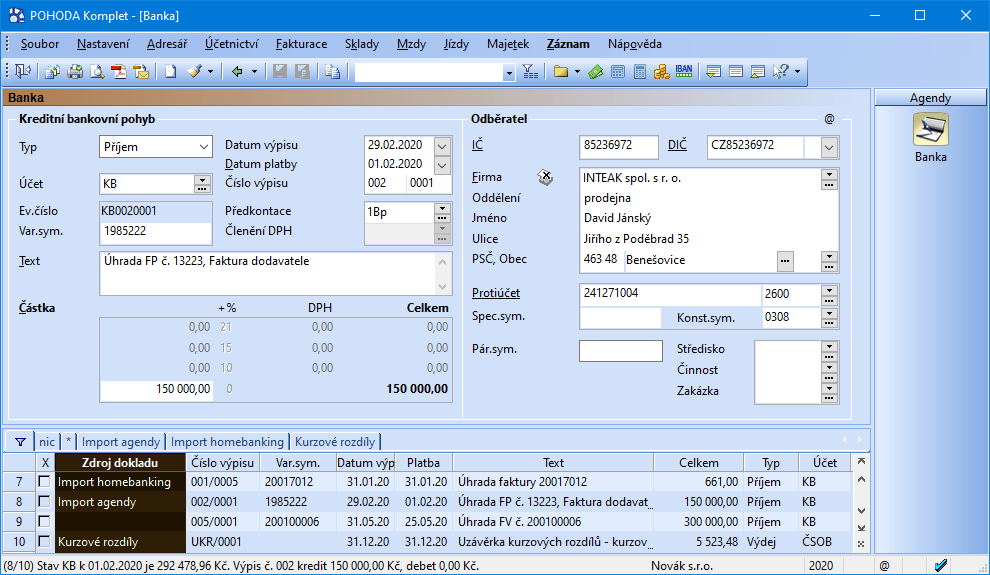
Task: Expand the Datum platby date dropdown
Action: pyautogui.click(x=443, y=165)
